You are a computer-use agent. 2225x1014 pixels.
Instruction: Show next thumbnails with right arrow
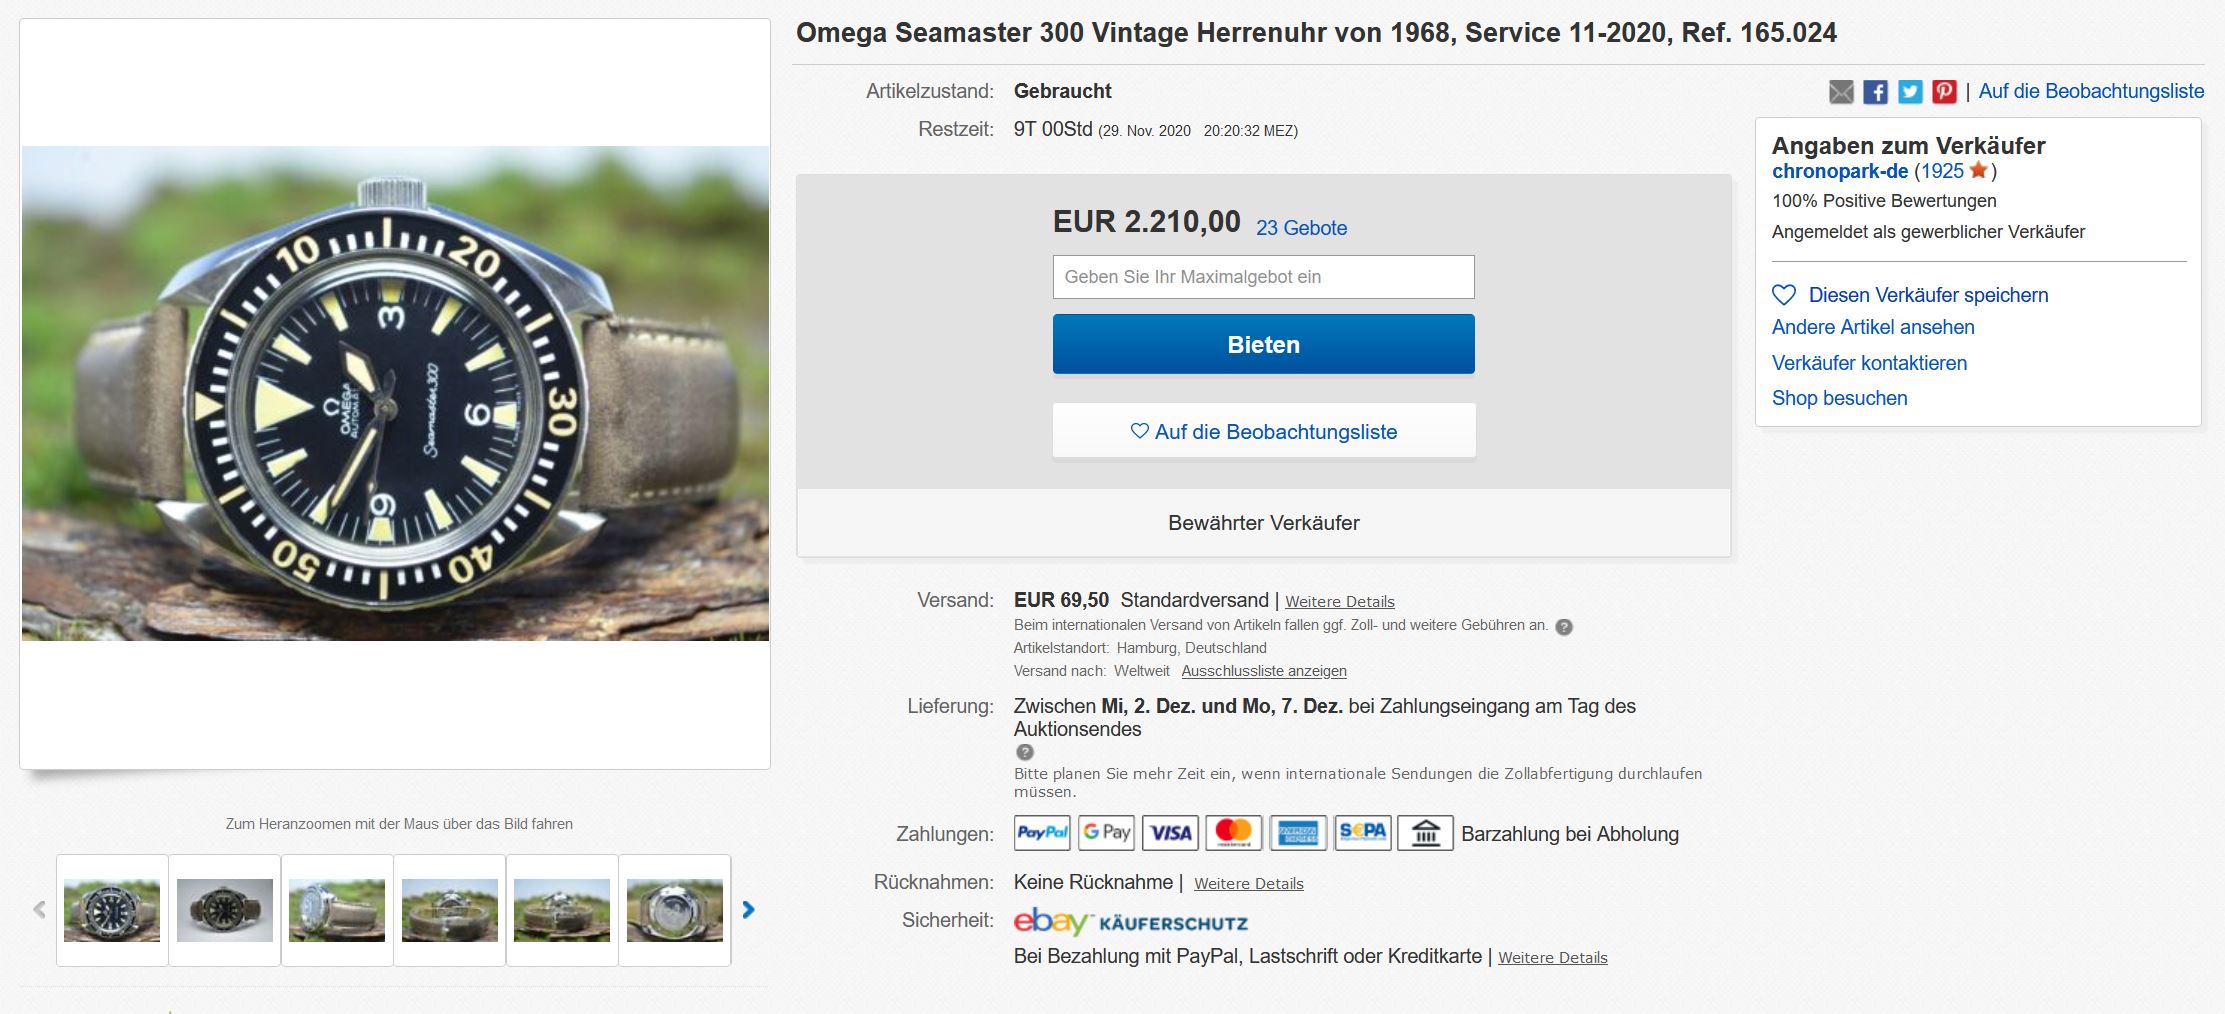pyautogui.click(x=748, y=910)
